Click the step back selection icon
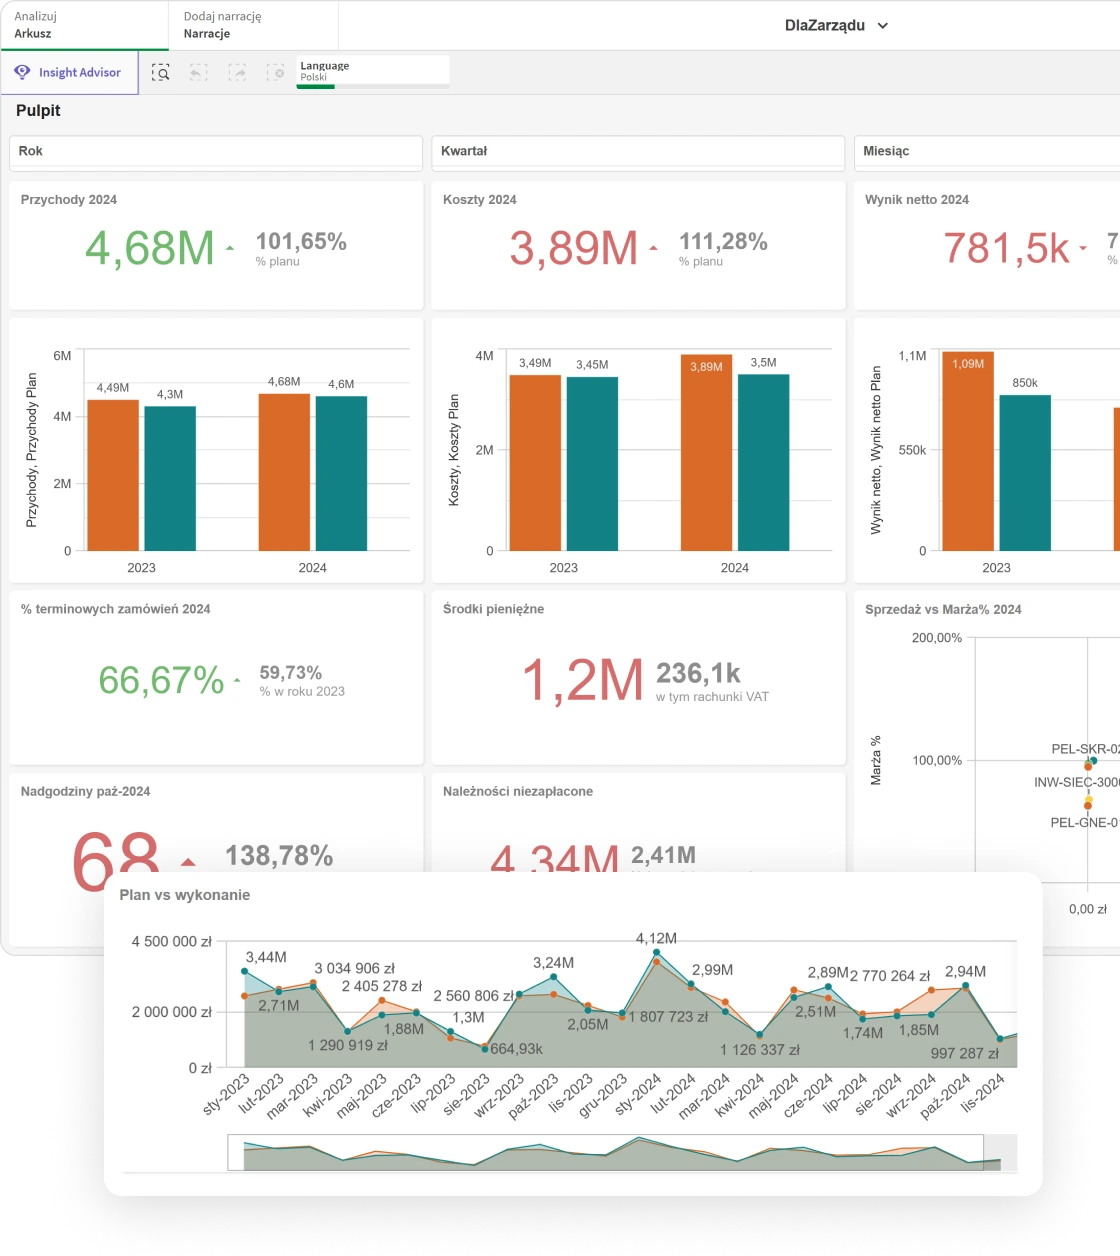The image size is (1120, 1256). [199, 73]
